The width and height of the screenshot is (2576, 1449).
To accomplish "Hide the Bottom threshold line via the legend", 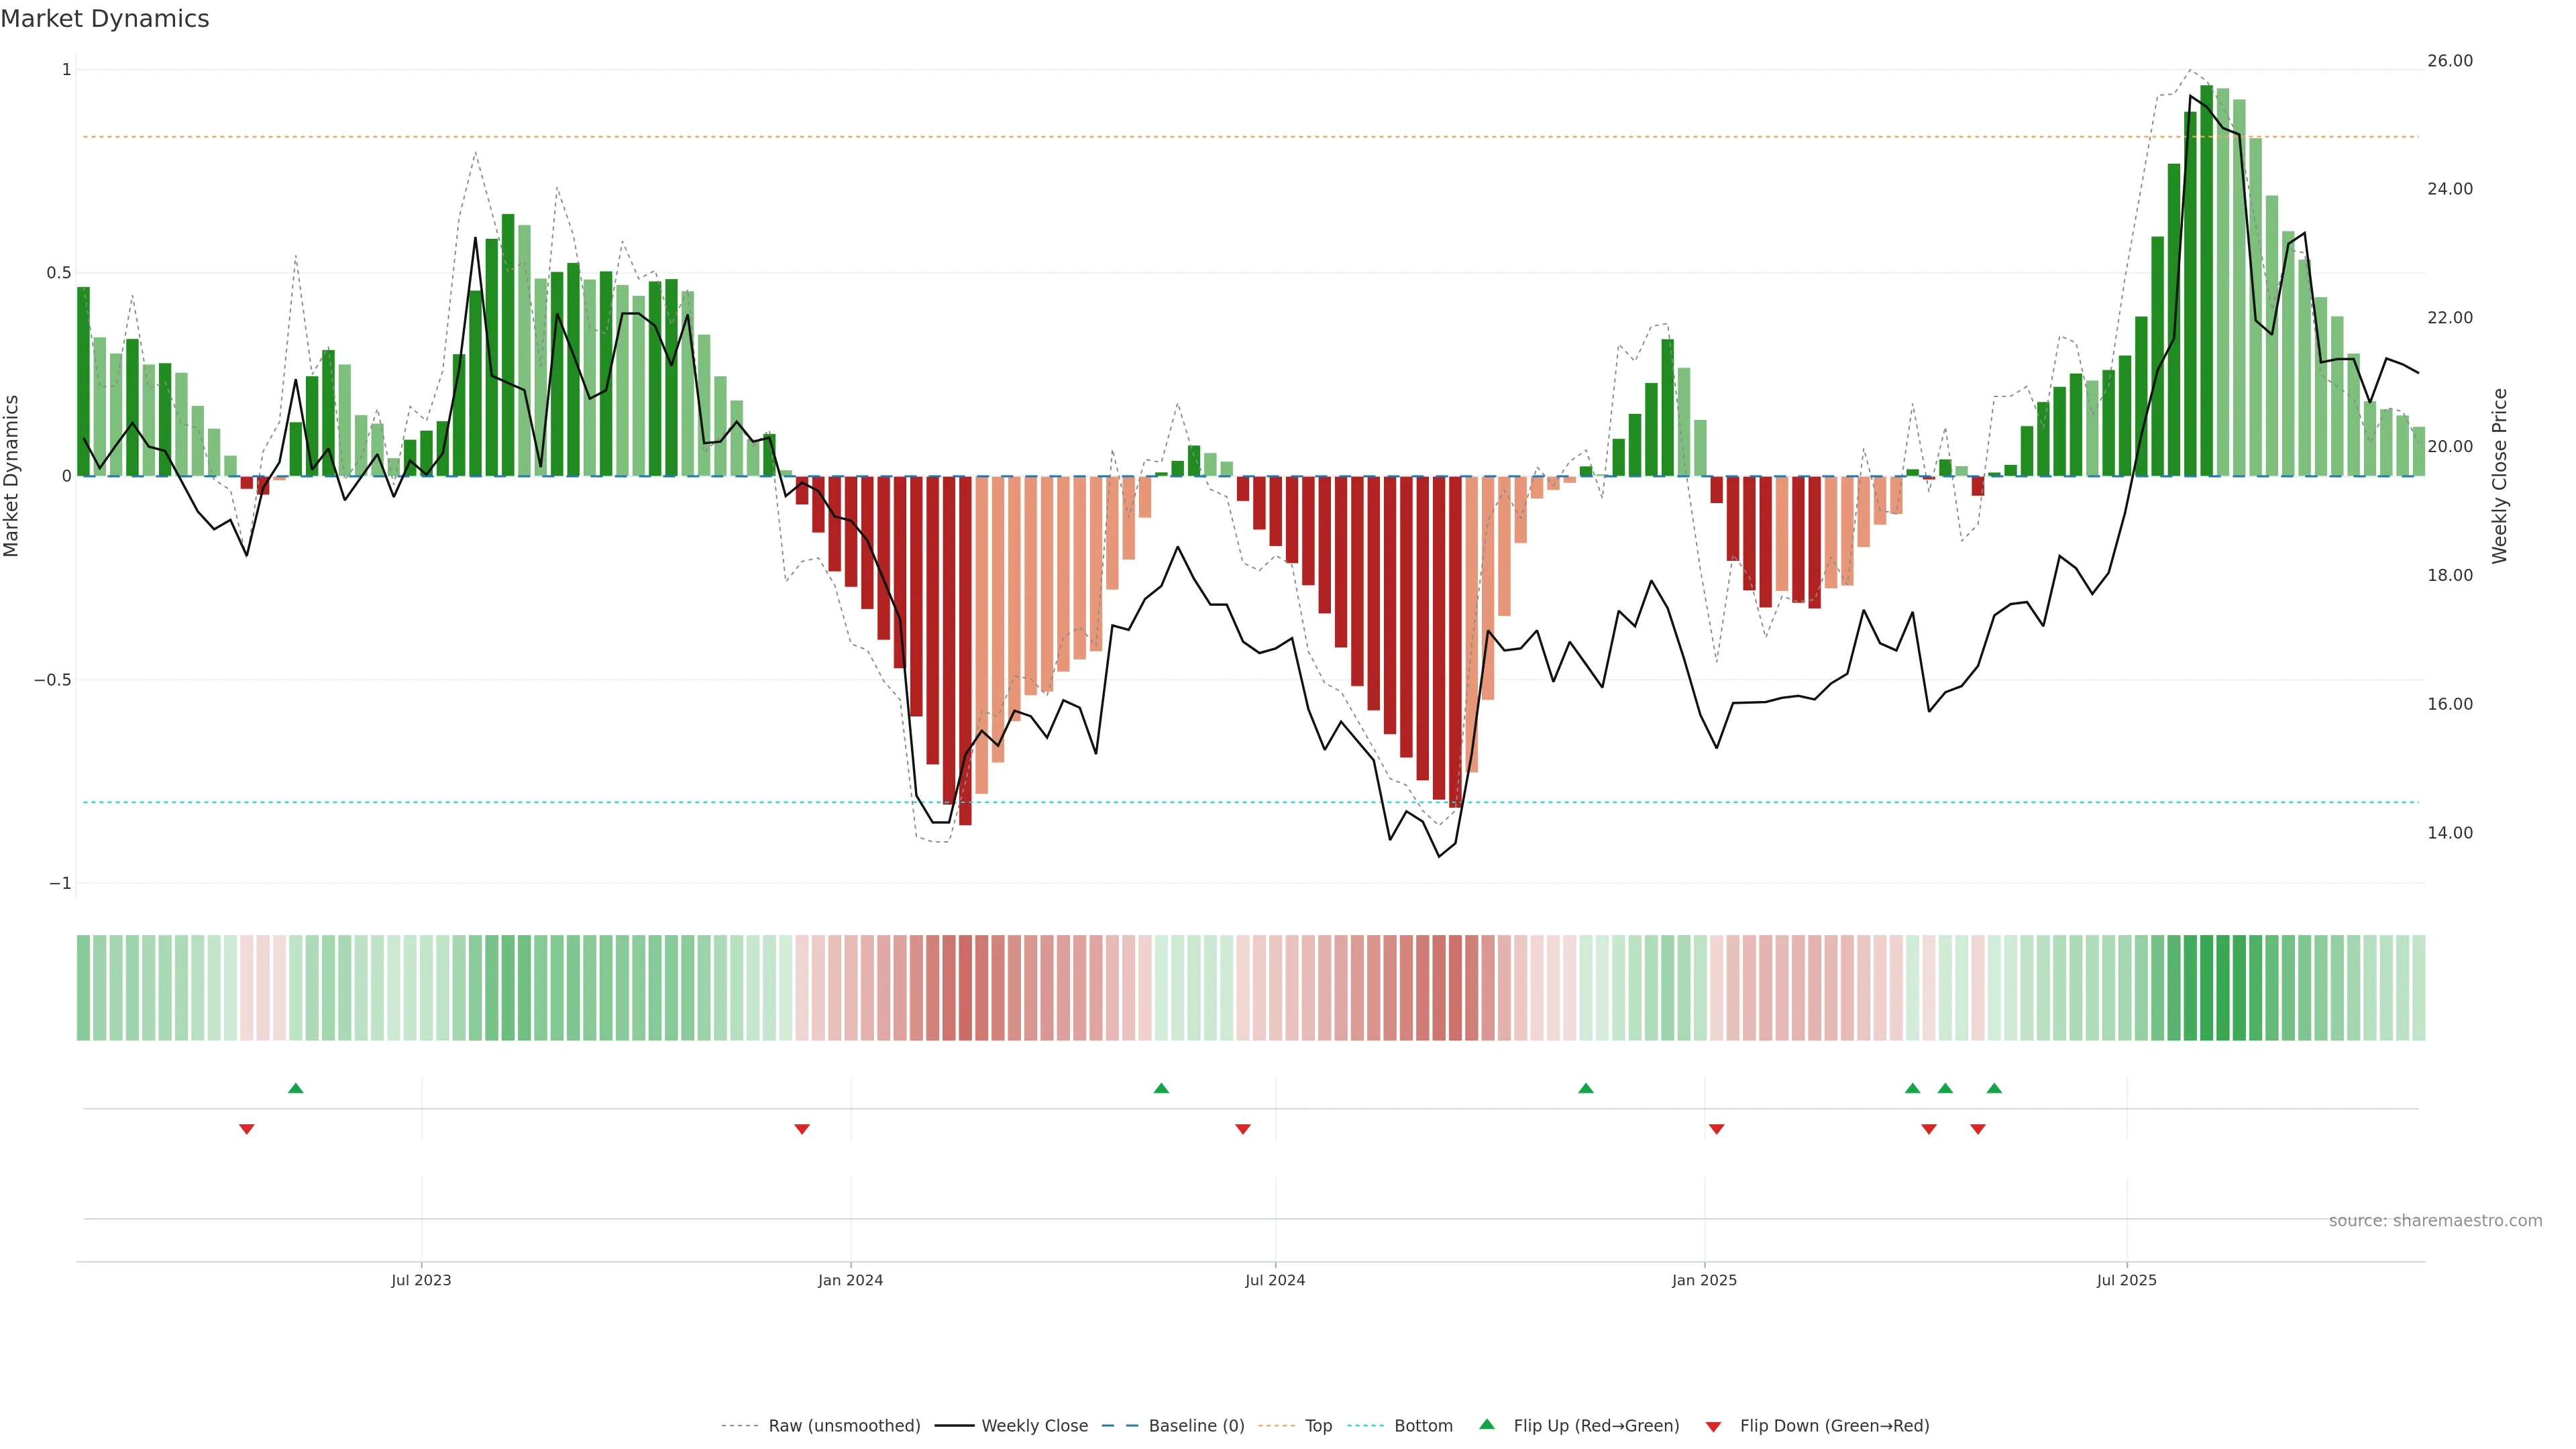I will (x=1423, y=1426).
